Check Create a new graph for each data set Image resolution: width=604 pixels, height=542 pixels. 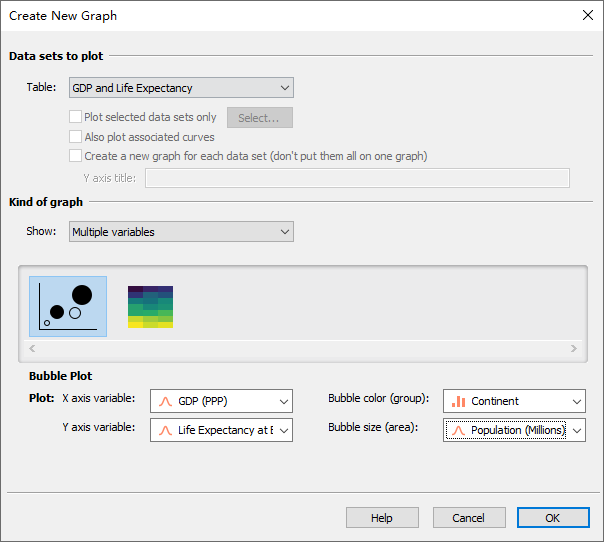point(76,156)
